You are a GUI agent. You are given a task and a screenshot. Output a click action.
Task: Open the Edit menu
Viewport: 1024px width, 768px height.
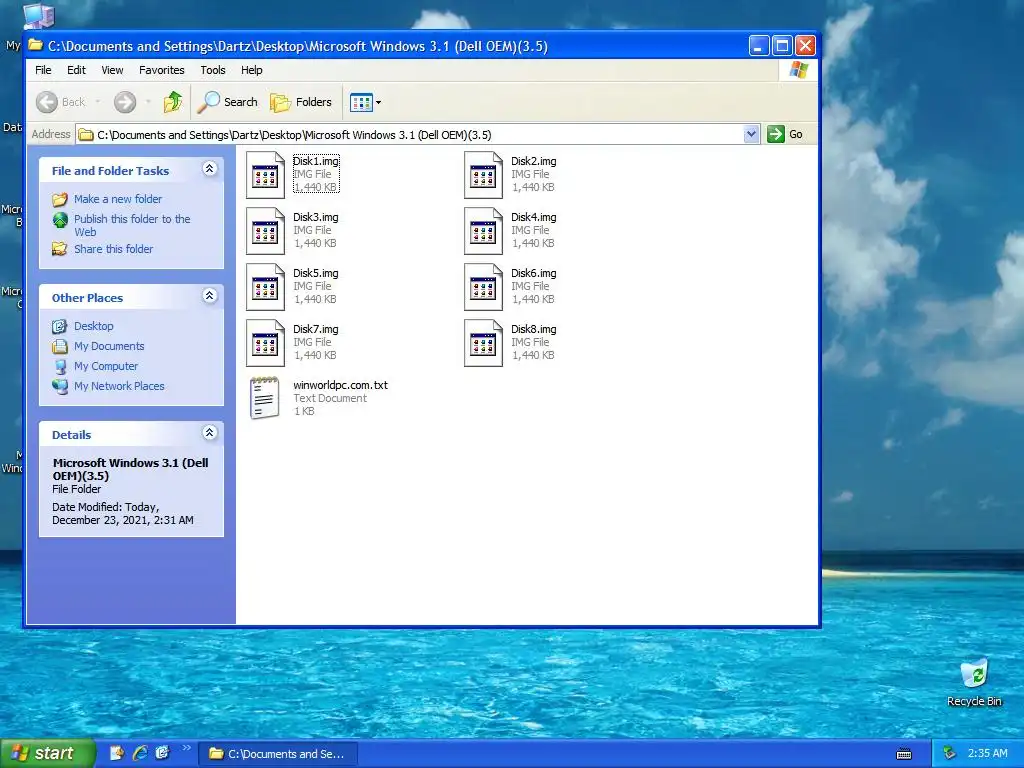(76, 70)
